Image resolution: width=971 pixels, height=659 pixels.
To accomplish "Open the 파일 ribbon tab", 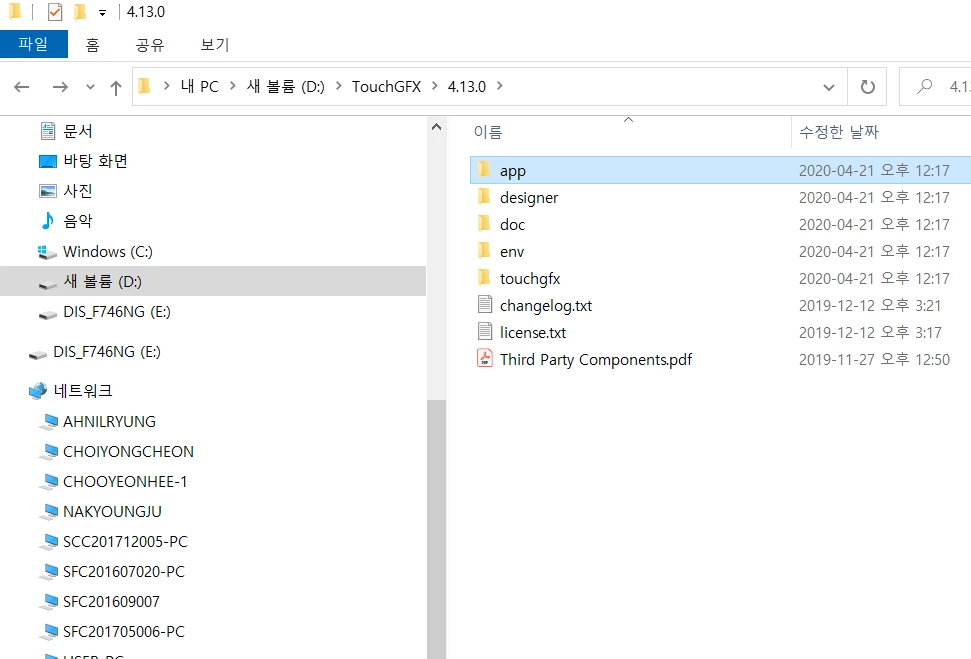I will (x=33, y=44).
